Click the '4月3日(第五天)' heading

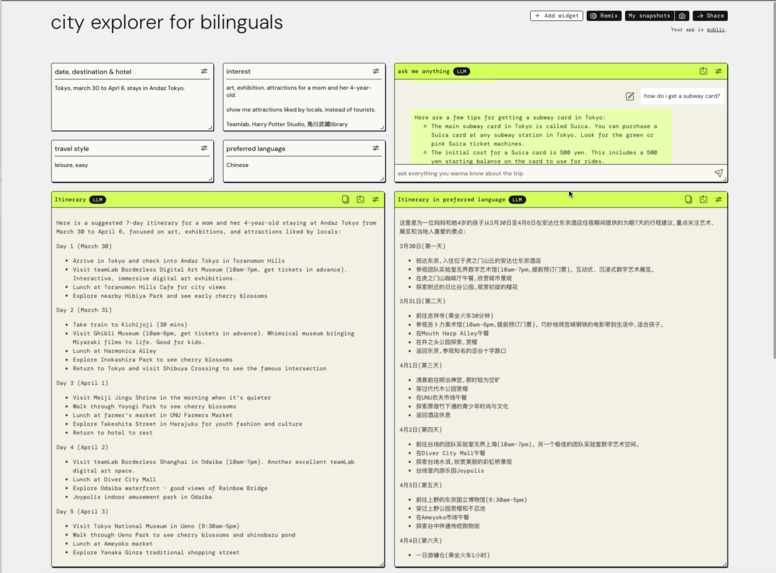(421, 485)
